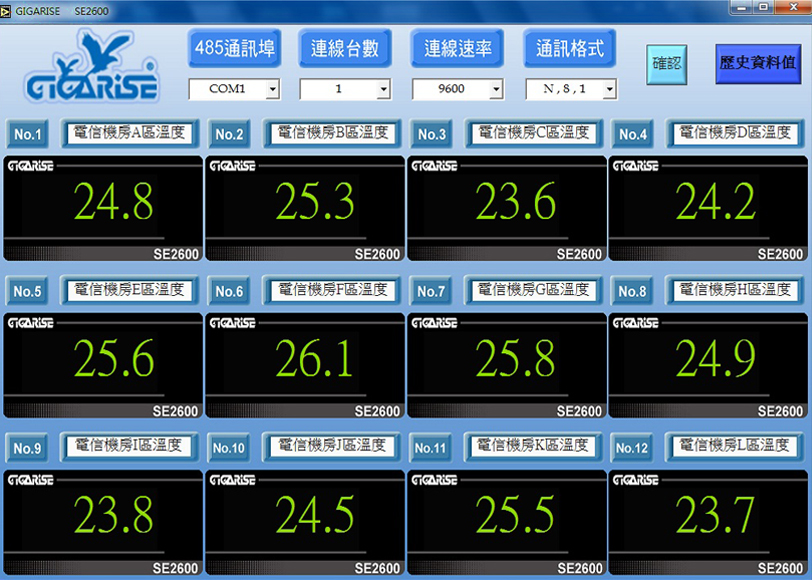The width and height of the screenshot is (812, 580).
Task: Click GIGARISE logo on the No.3 display
Action: point(434,166)
